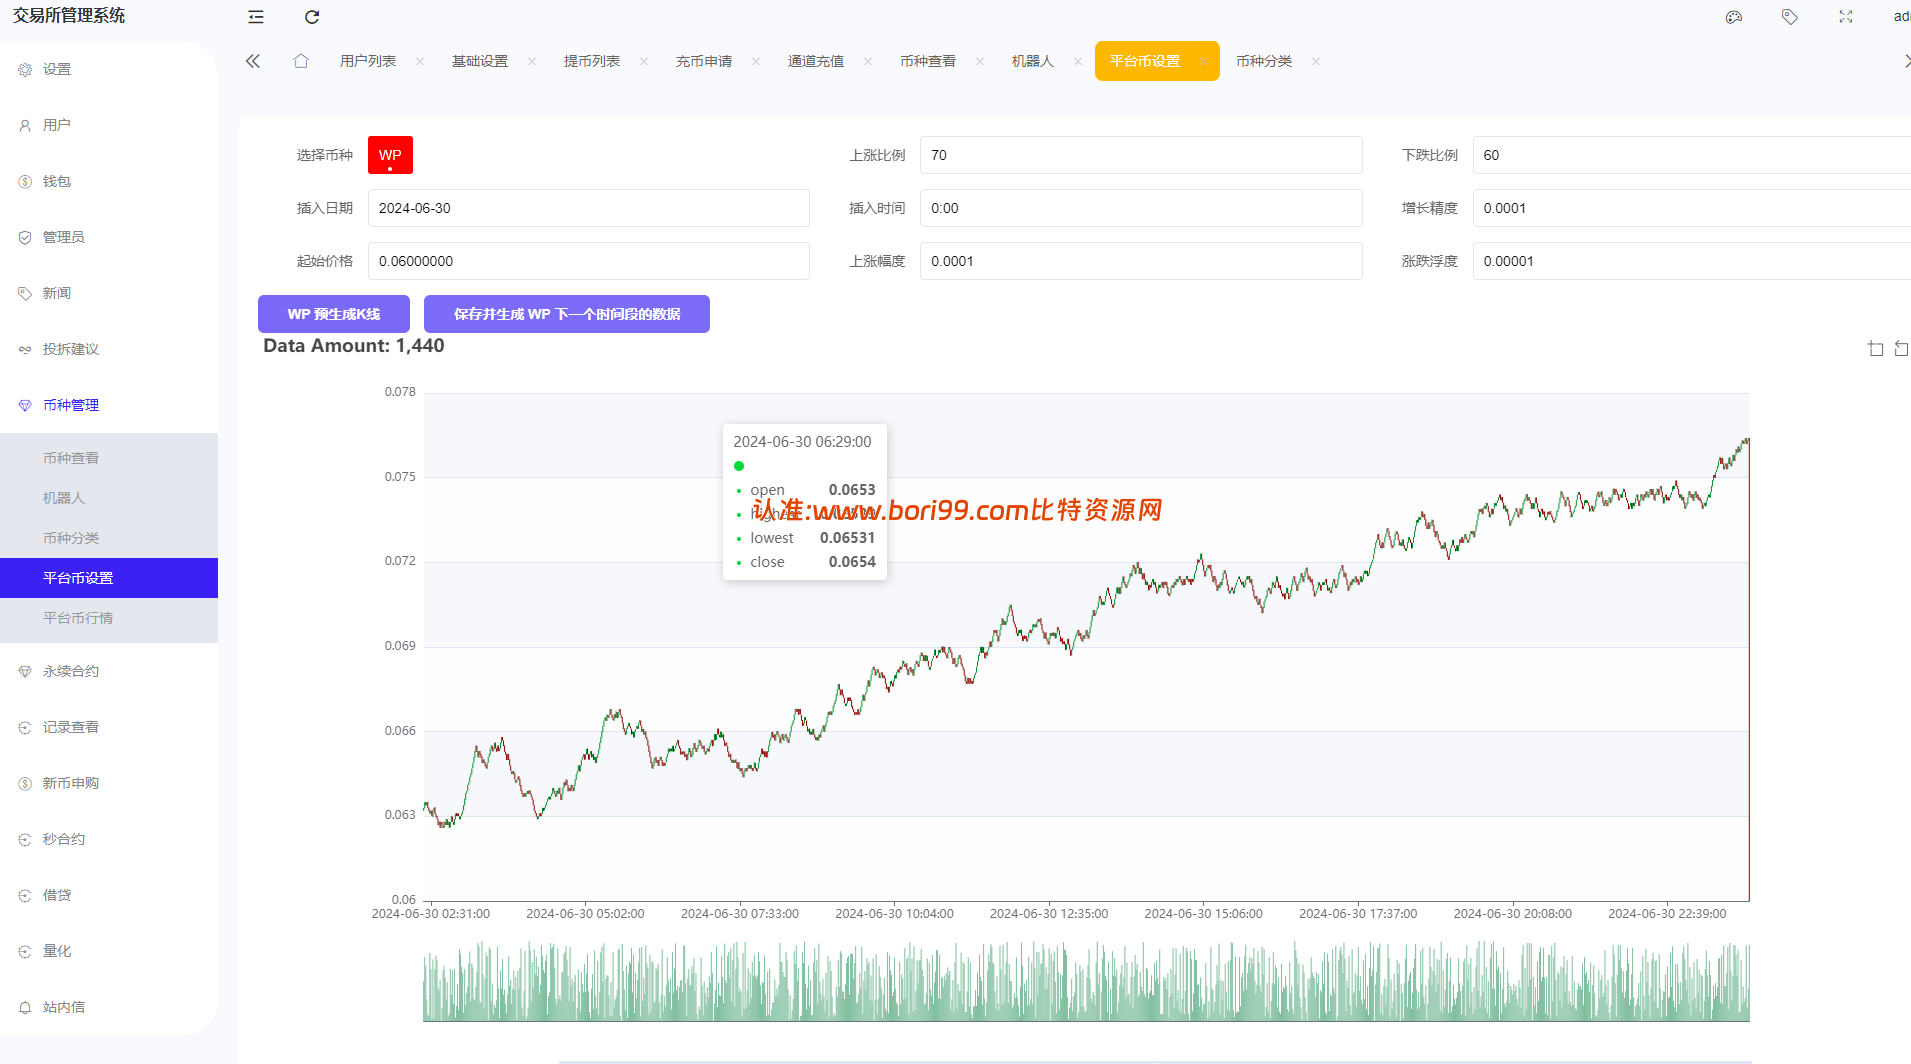Click WP 预生成K线 button
Image resolution: width=1911 pixels, height=1064 pixels.
click(334, 314)
